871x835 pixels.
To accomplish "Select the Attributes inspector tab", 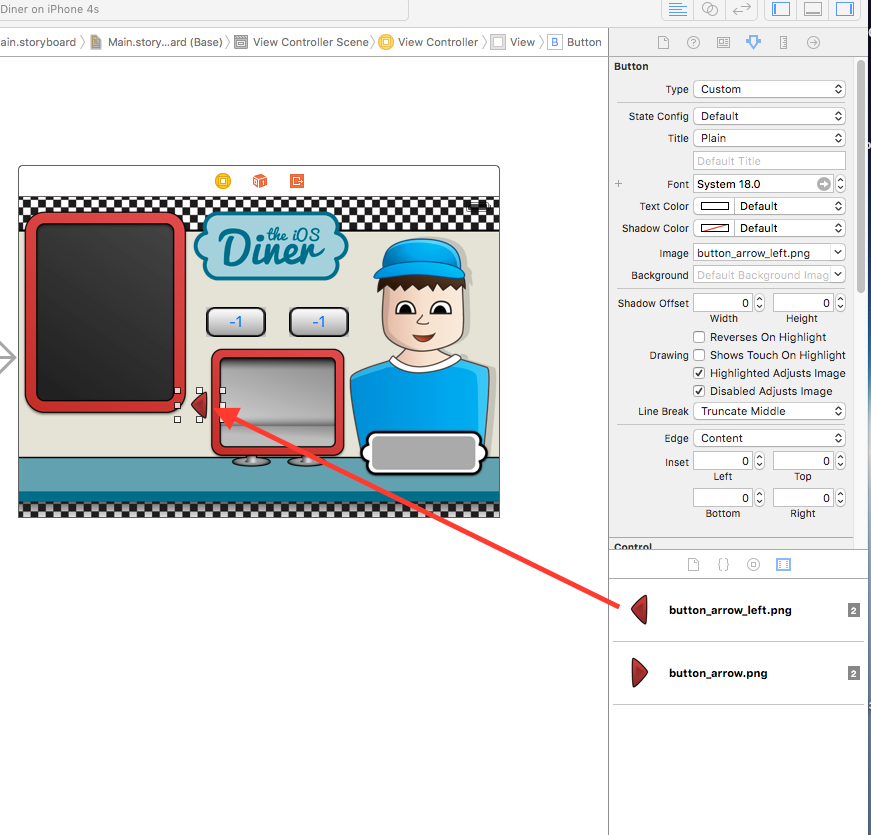I will click(753, 43).
